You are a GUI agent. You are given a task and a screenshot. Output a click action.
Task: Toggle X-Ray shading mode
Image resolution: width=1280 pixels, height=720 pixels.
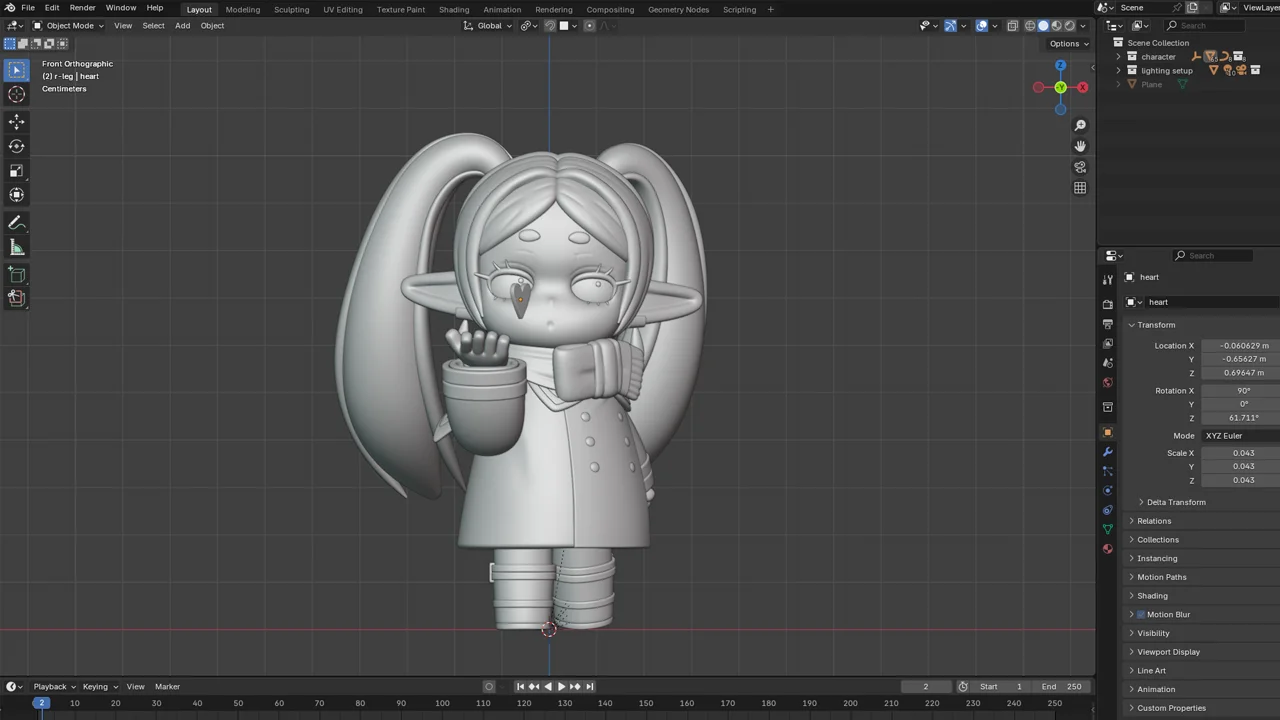[1012, 25]
